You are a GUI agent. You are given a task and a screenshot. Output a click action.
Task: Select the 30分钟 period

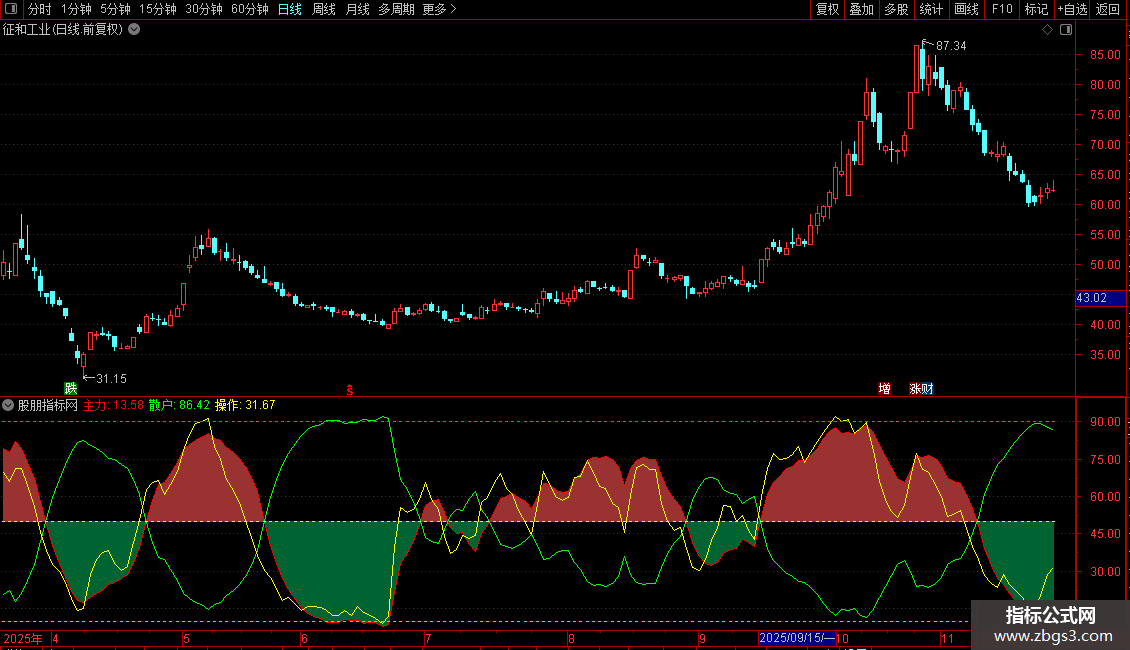point(204,9)
